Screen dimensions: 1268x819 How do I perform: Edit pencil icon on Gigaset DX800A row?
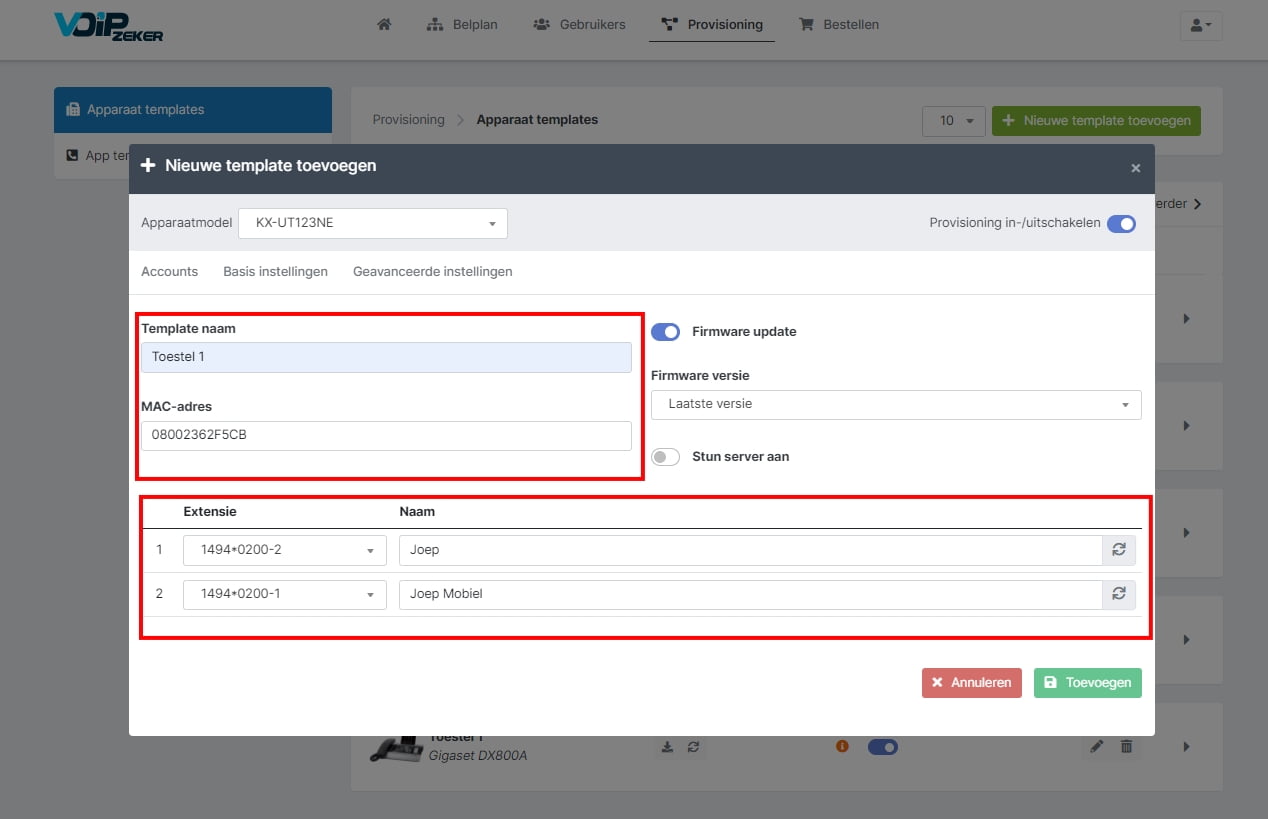click(1097, 747)
